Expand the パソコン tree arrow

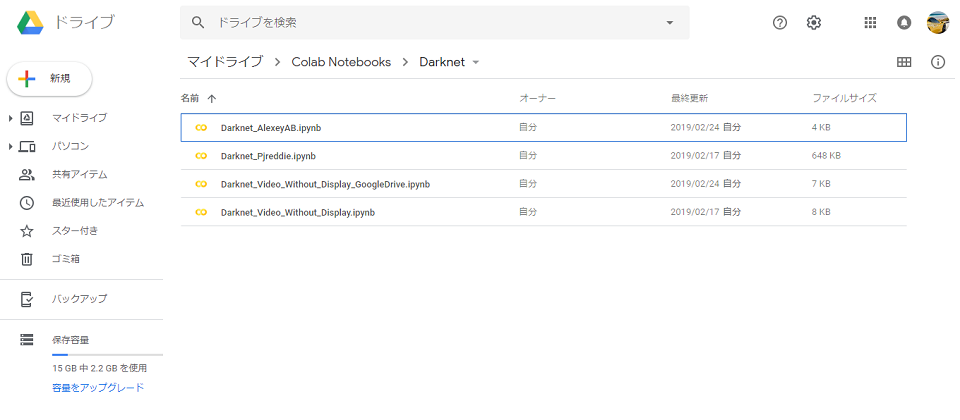click(x=10, y=146)
